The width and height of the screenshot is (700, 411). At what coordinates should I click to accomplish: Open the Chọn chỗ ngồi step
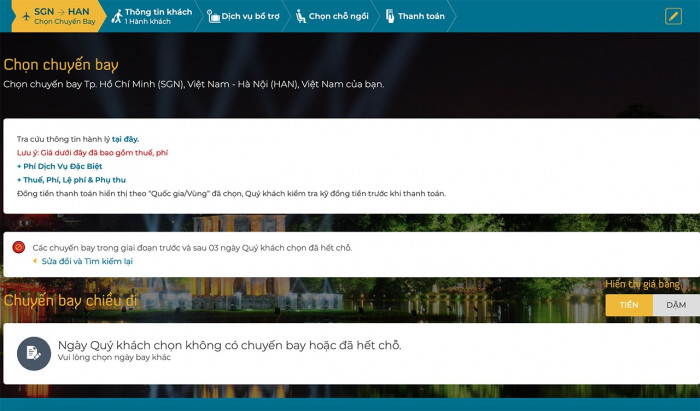340,16
